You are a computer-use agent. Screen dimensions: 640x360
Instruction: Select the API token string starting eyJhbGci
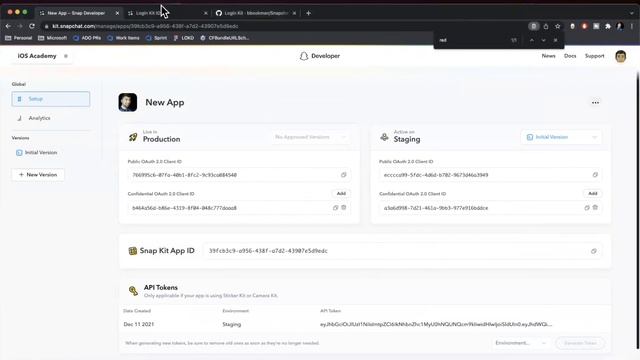(x=436, y=324)
